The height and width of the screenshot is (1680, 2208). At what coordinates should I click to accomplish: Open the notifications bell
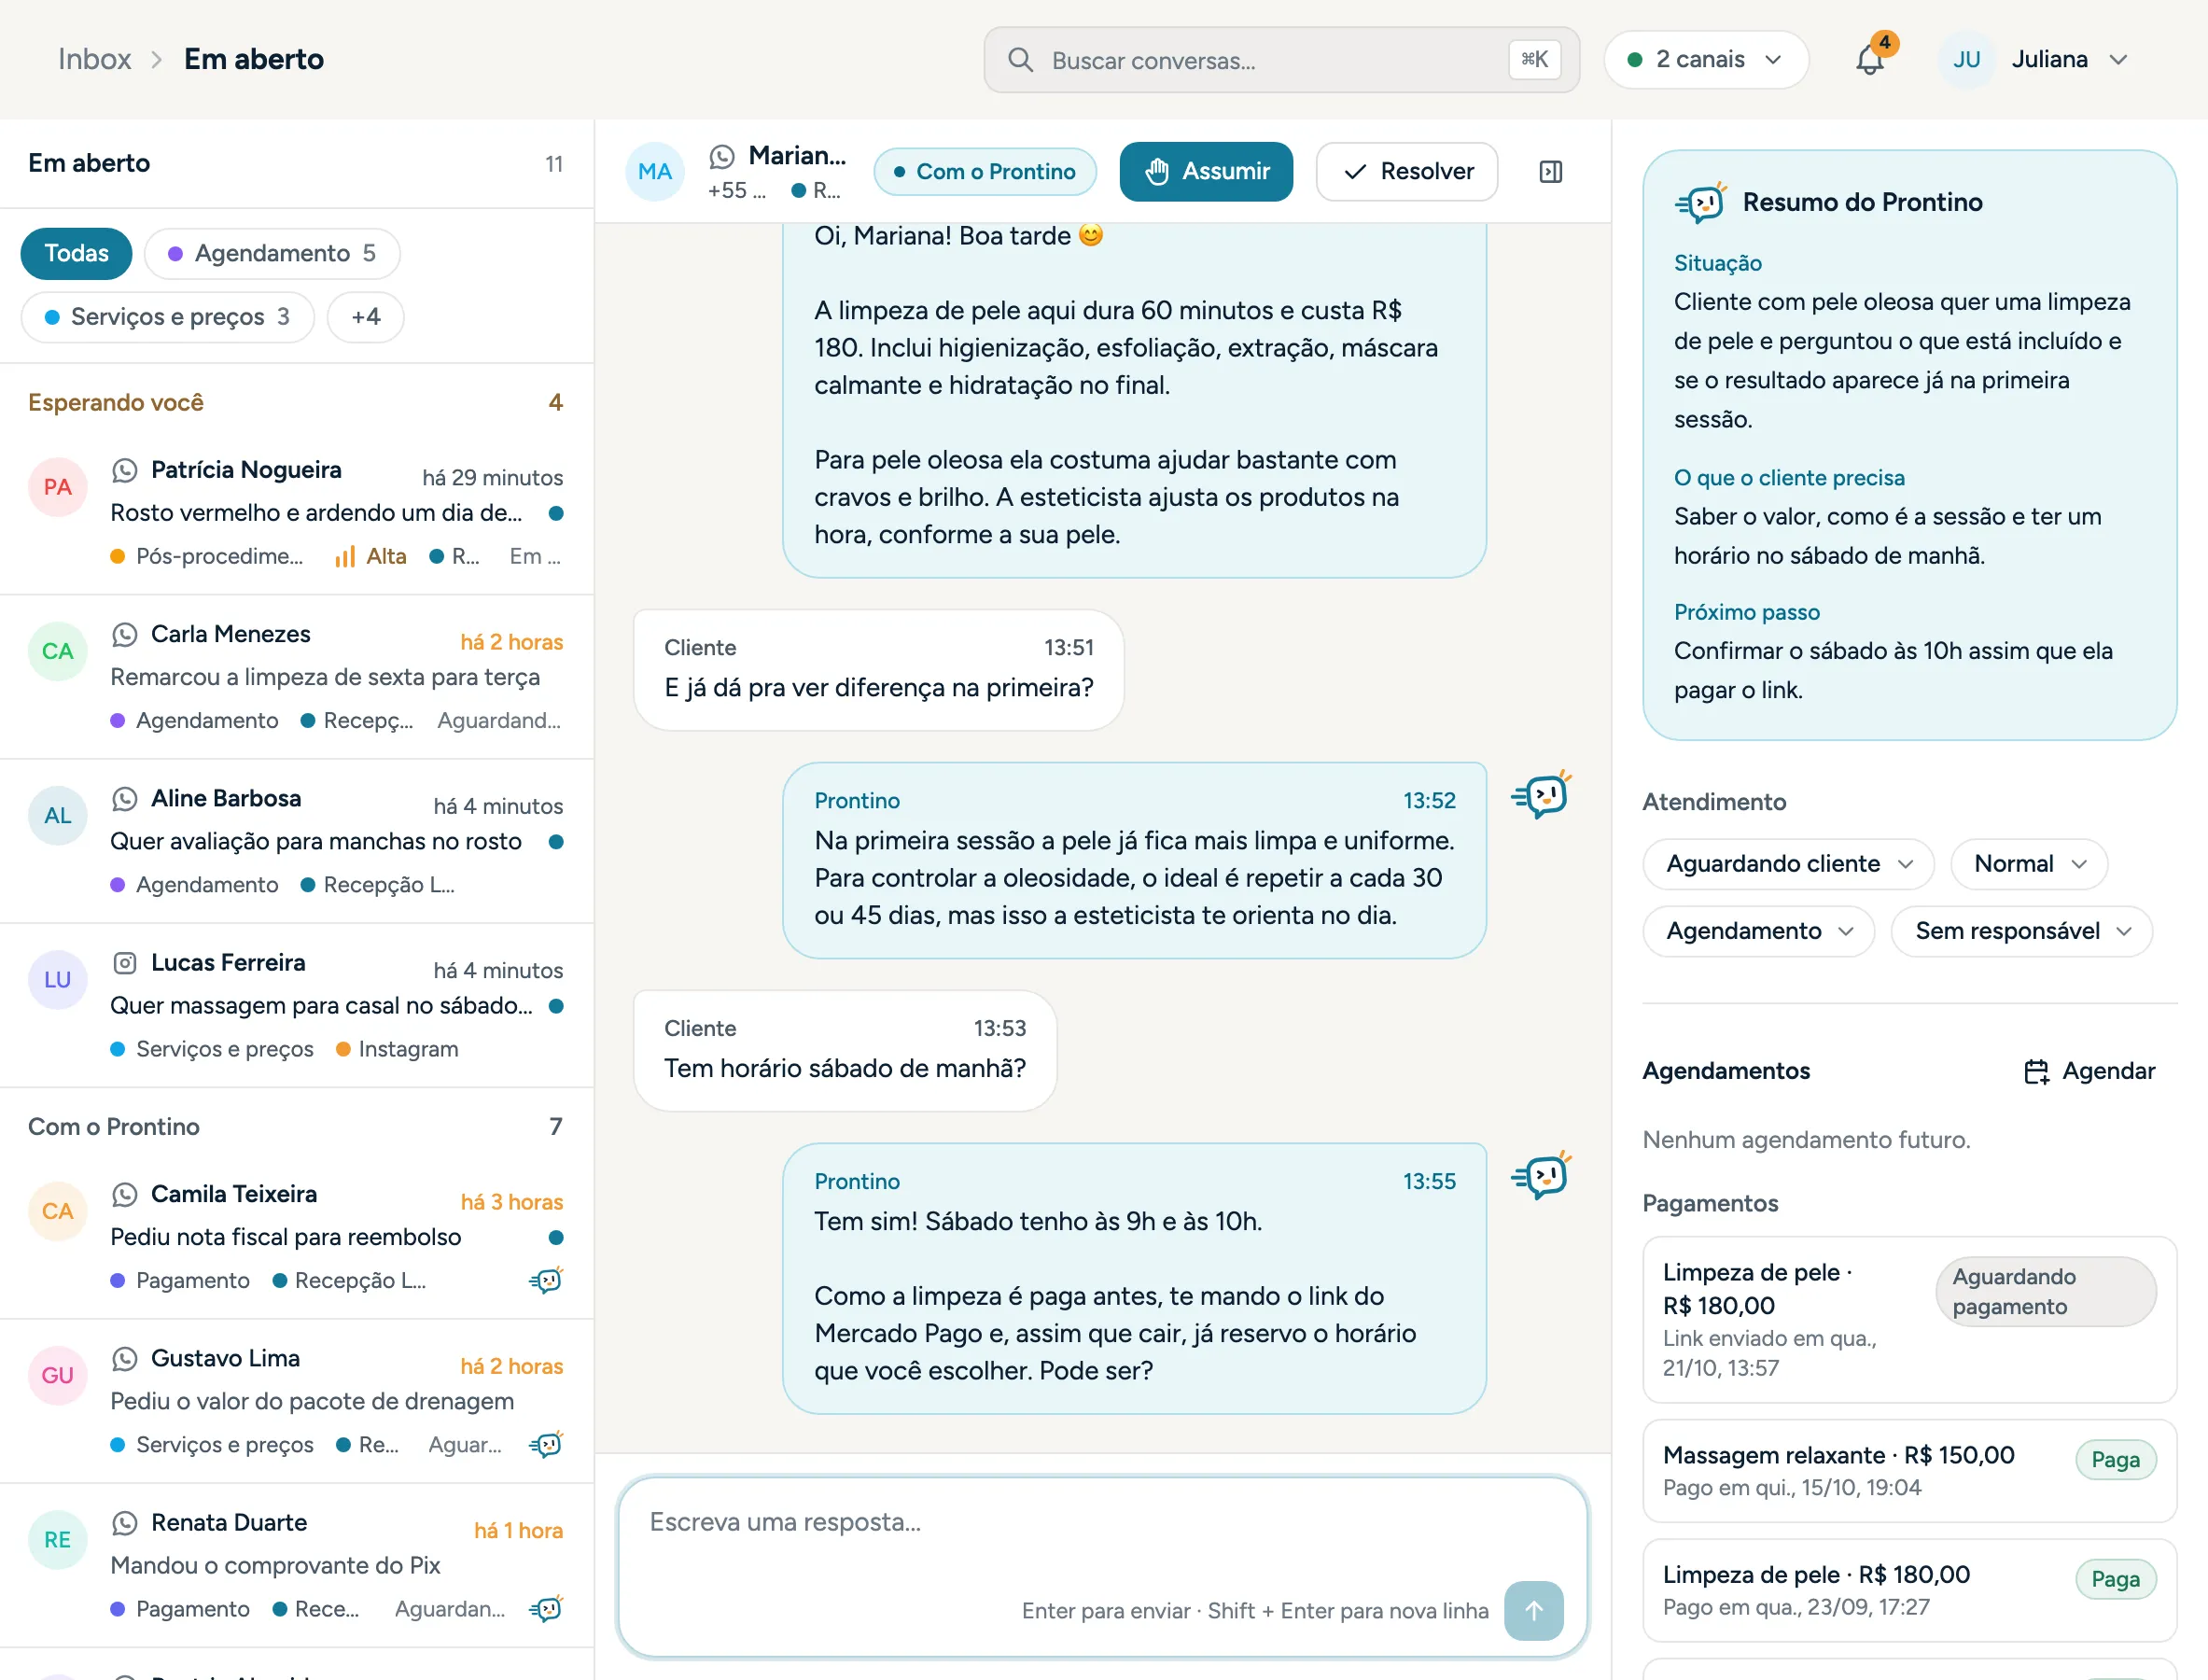(1869, 60)
